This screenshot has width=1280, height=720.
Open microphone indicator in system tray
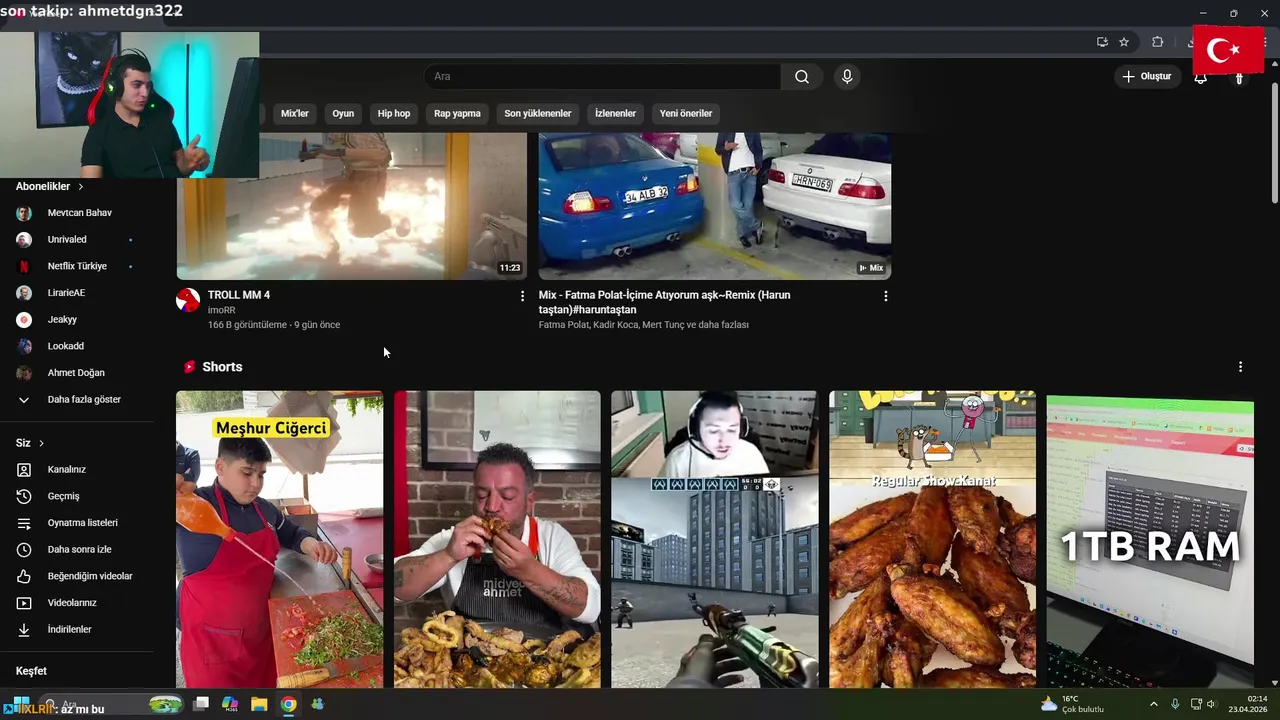pyautogui.click(x=1175, y=704)
